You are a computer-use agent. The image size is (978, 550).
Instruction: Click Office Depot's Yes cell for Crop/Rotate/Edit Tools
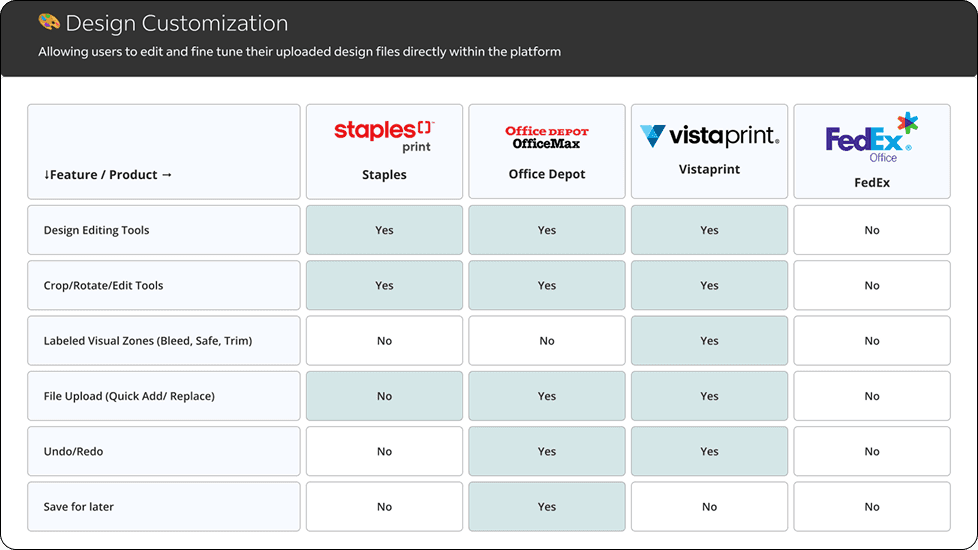(x=547, y=286)
